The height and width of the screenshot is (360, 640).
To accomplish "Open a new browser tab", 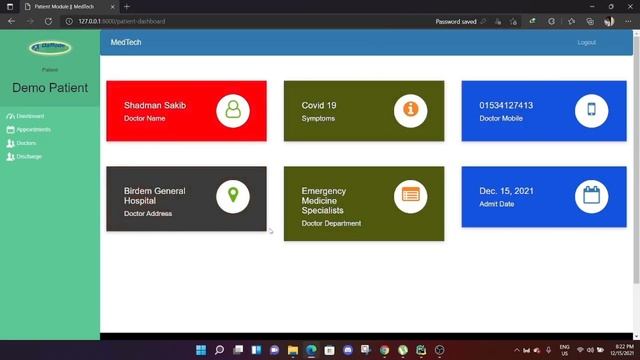I will pos(127,7).
